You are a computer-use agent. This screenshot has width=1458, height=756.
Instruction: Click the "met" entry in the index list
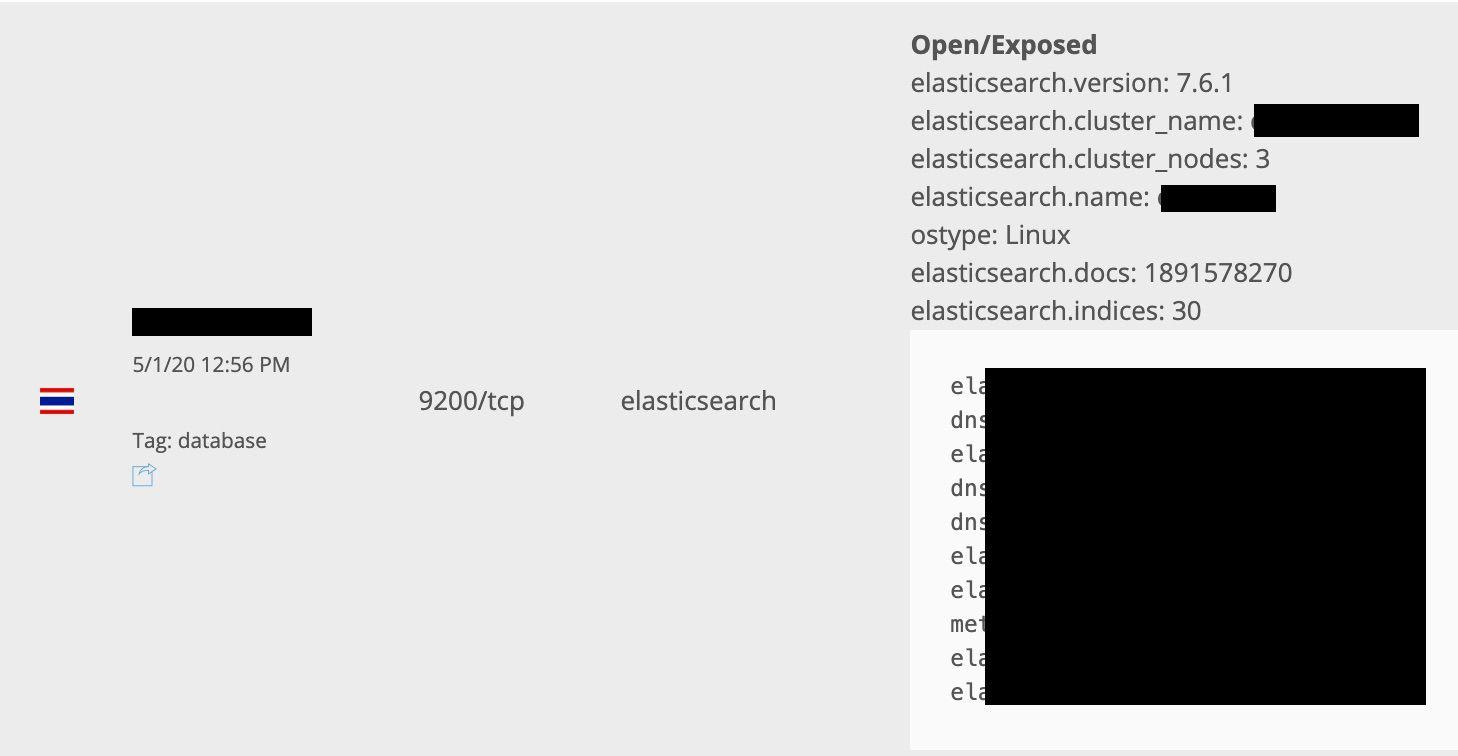click(x=967, y=625)
